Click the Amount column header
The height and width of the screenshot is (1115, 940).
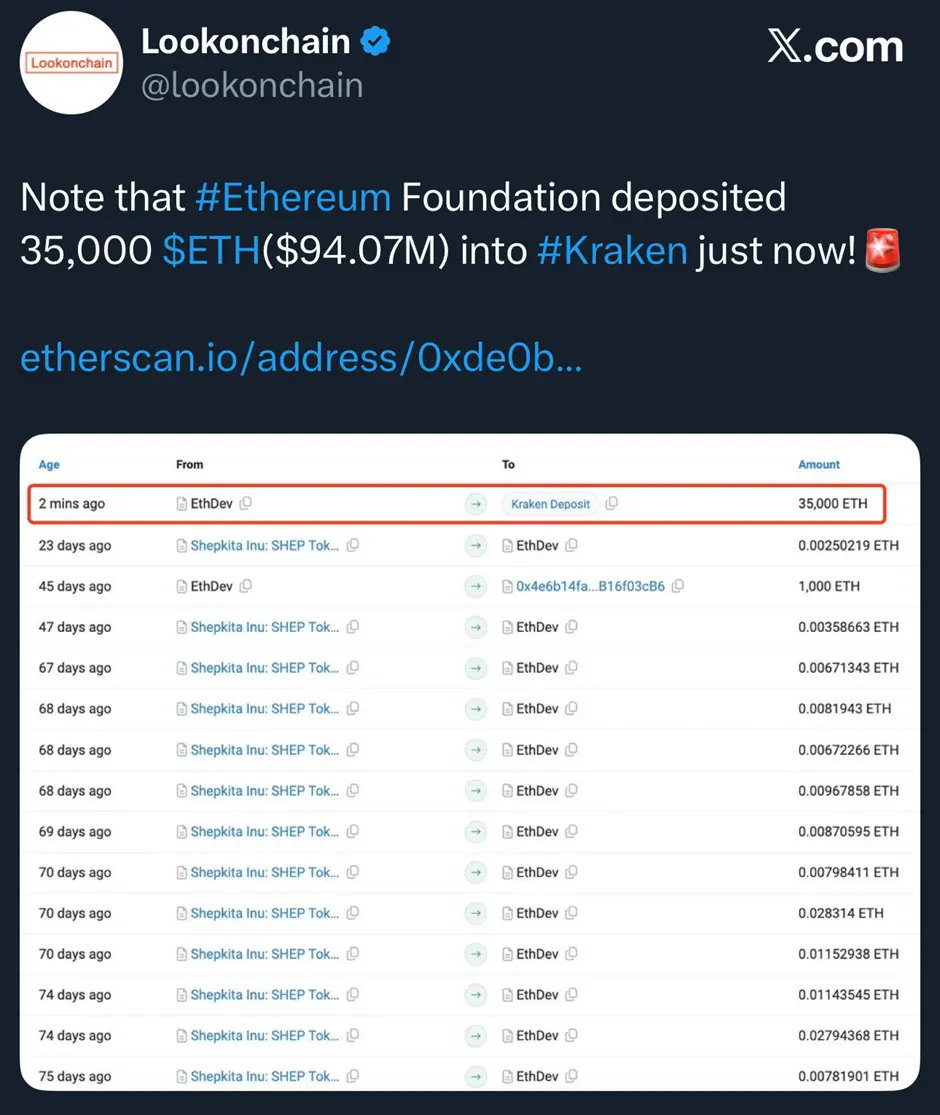click(818, 464)
